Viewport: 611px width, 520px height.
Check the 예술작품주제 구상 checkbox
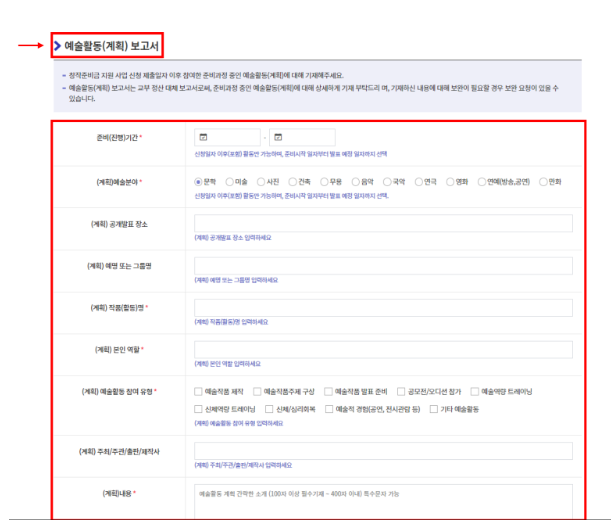click(257, 391)
